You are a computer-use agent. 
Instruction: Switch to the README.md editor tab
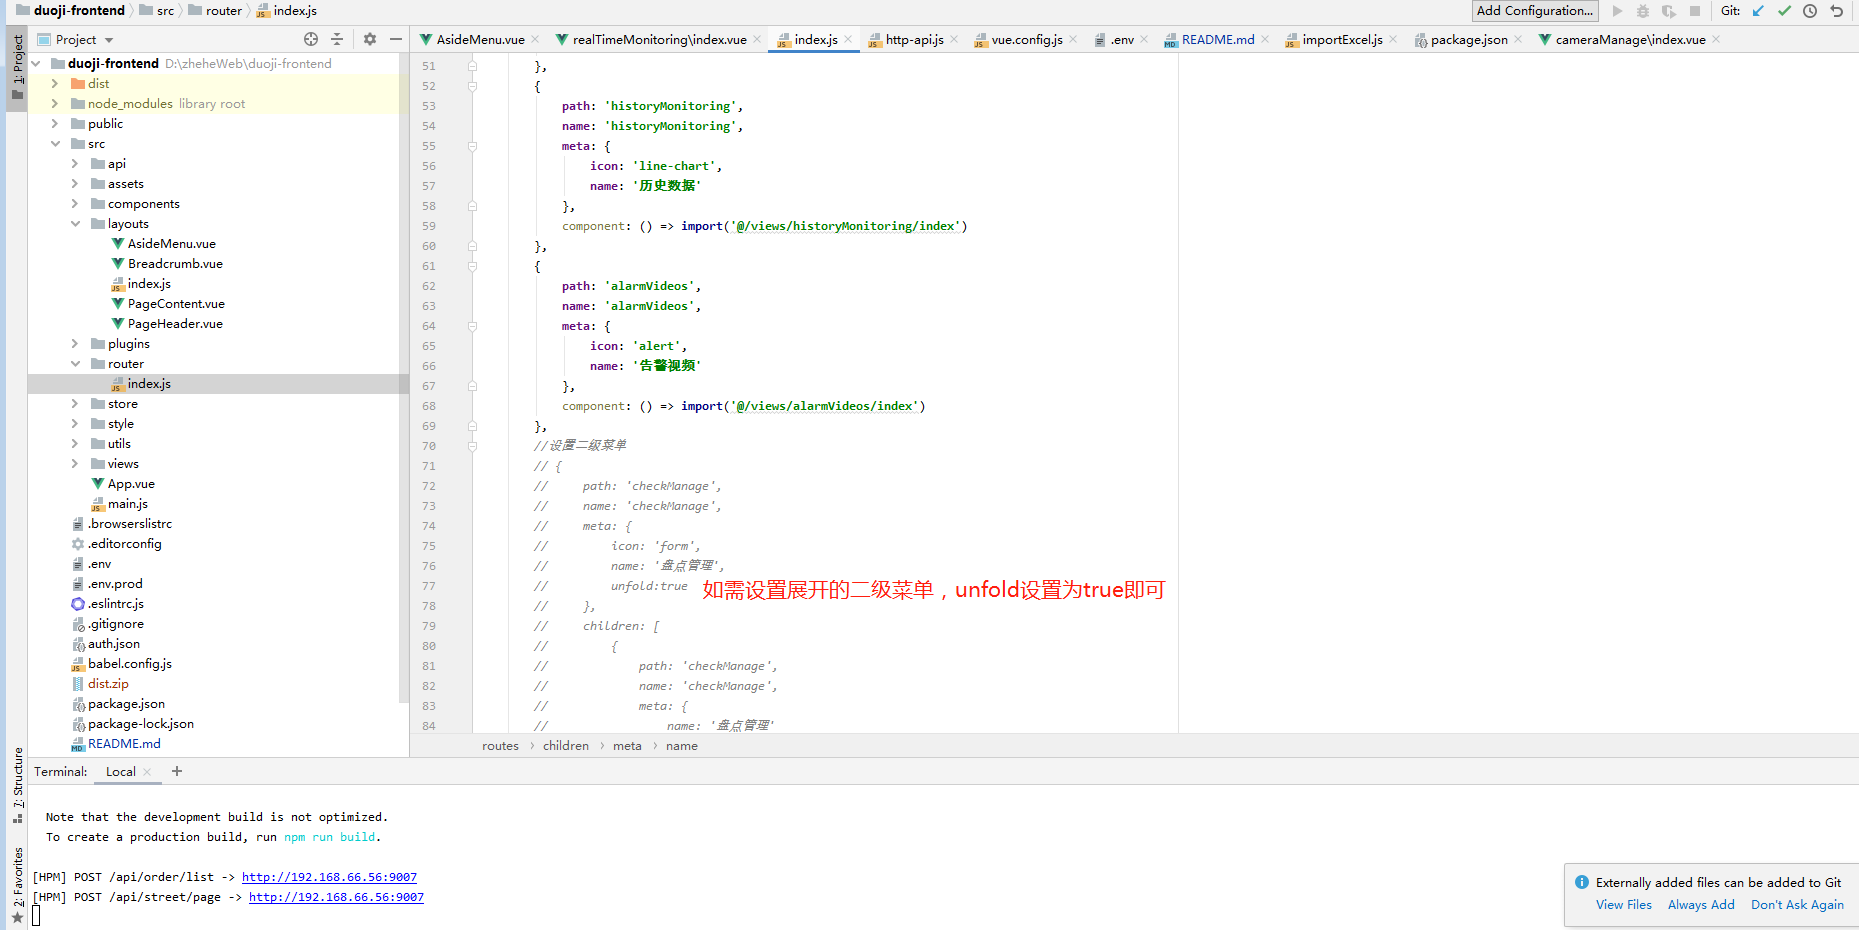[x=1217, y=40]
